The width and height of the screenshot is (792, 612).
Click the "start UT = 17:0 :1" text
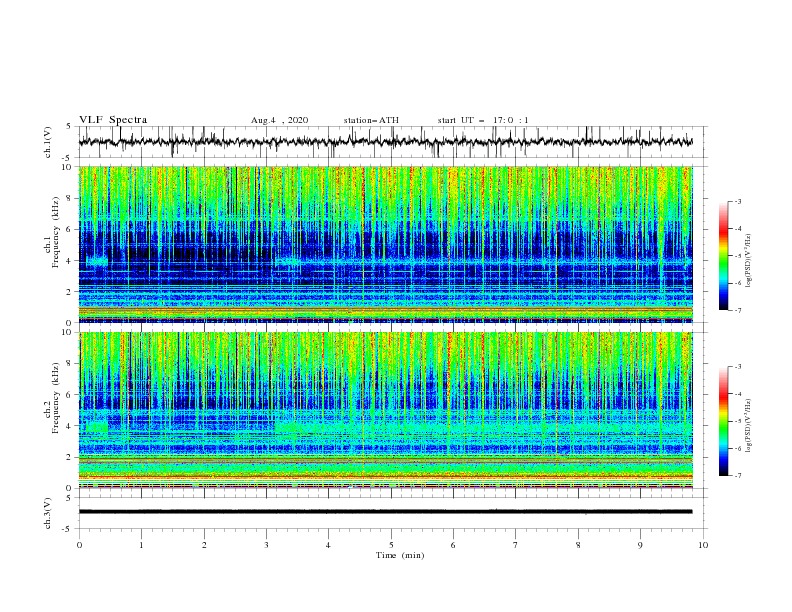[x=483, y=120]
